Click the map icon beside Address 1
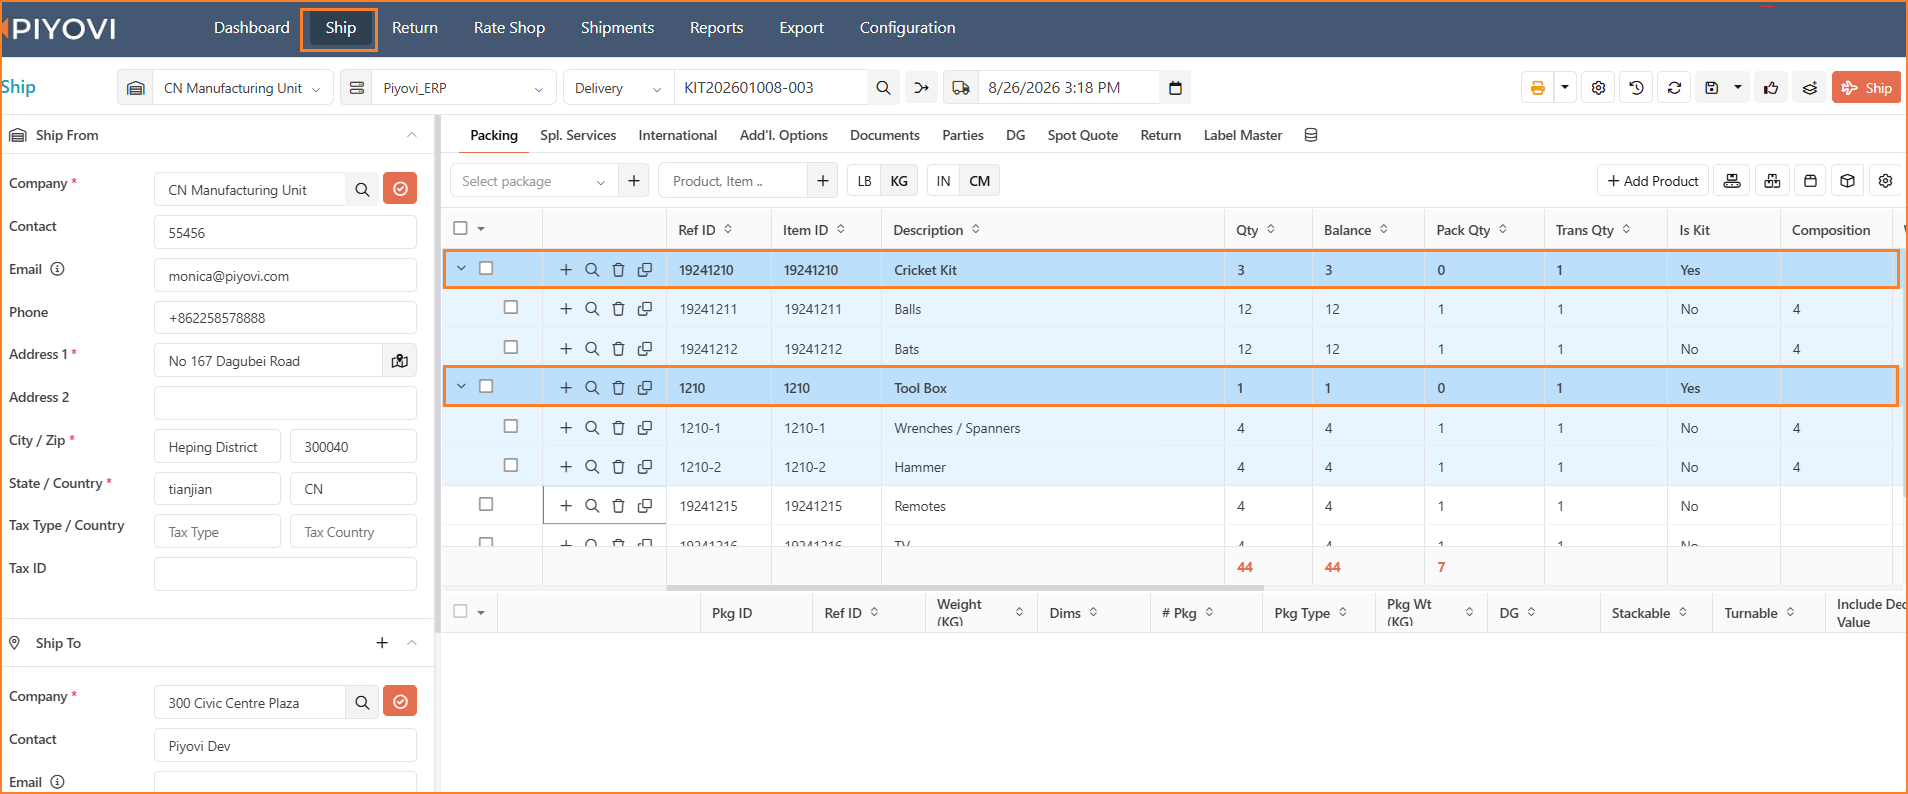The image size is (1908, 794). pyautogui.click(x=400, y=361)
